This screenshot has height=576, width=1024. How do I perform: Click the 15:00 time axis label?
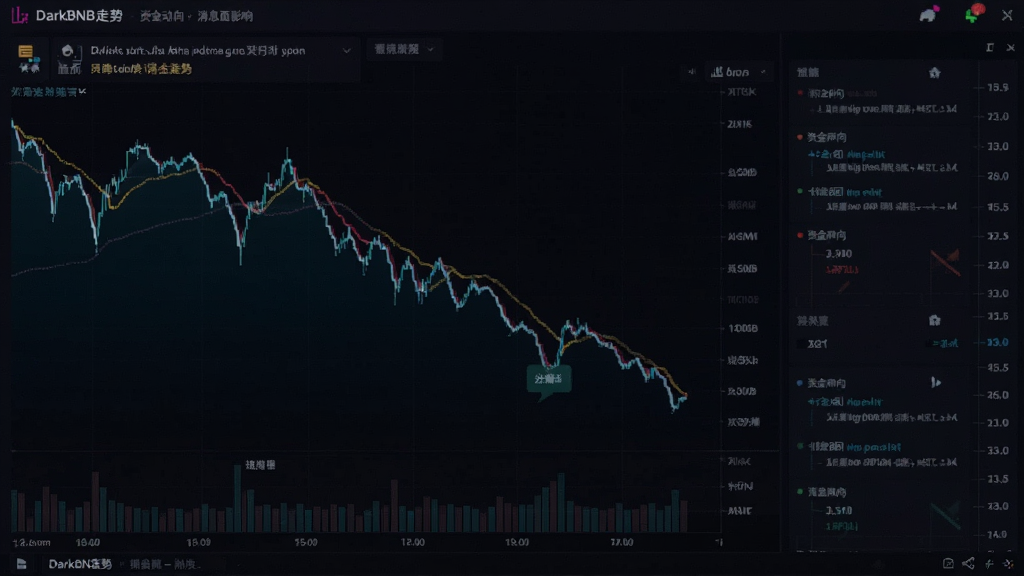click(306, 542)
